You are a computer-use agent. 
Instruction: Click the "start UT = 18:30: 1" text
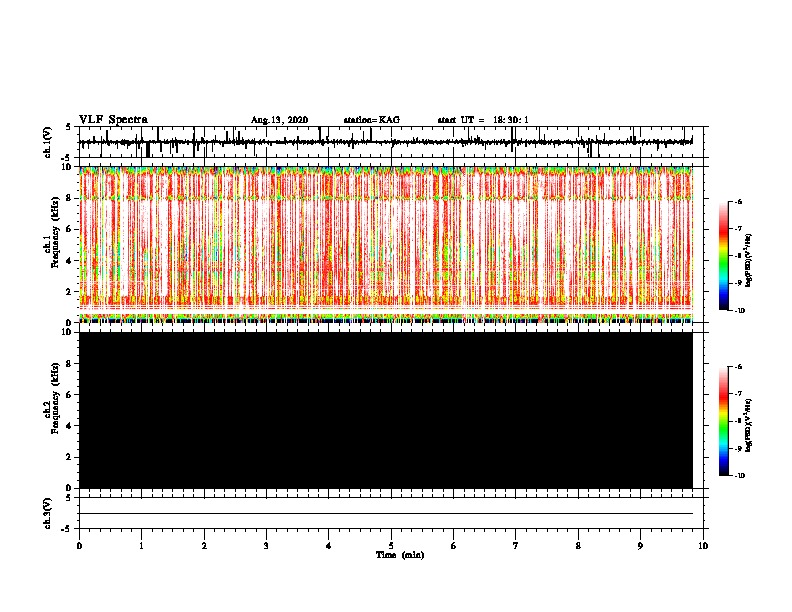pyautogui.click(x=483, y=120)
